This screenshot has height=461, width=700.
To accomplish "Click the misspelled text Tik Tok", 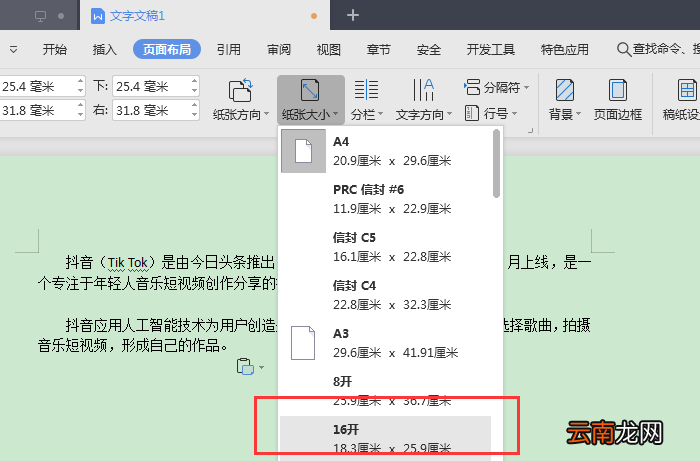I will pos(128,263).
